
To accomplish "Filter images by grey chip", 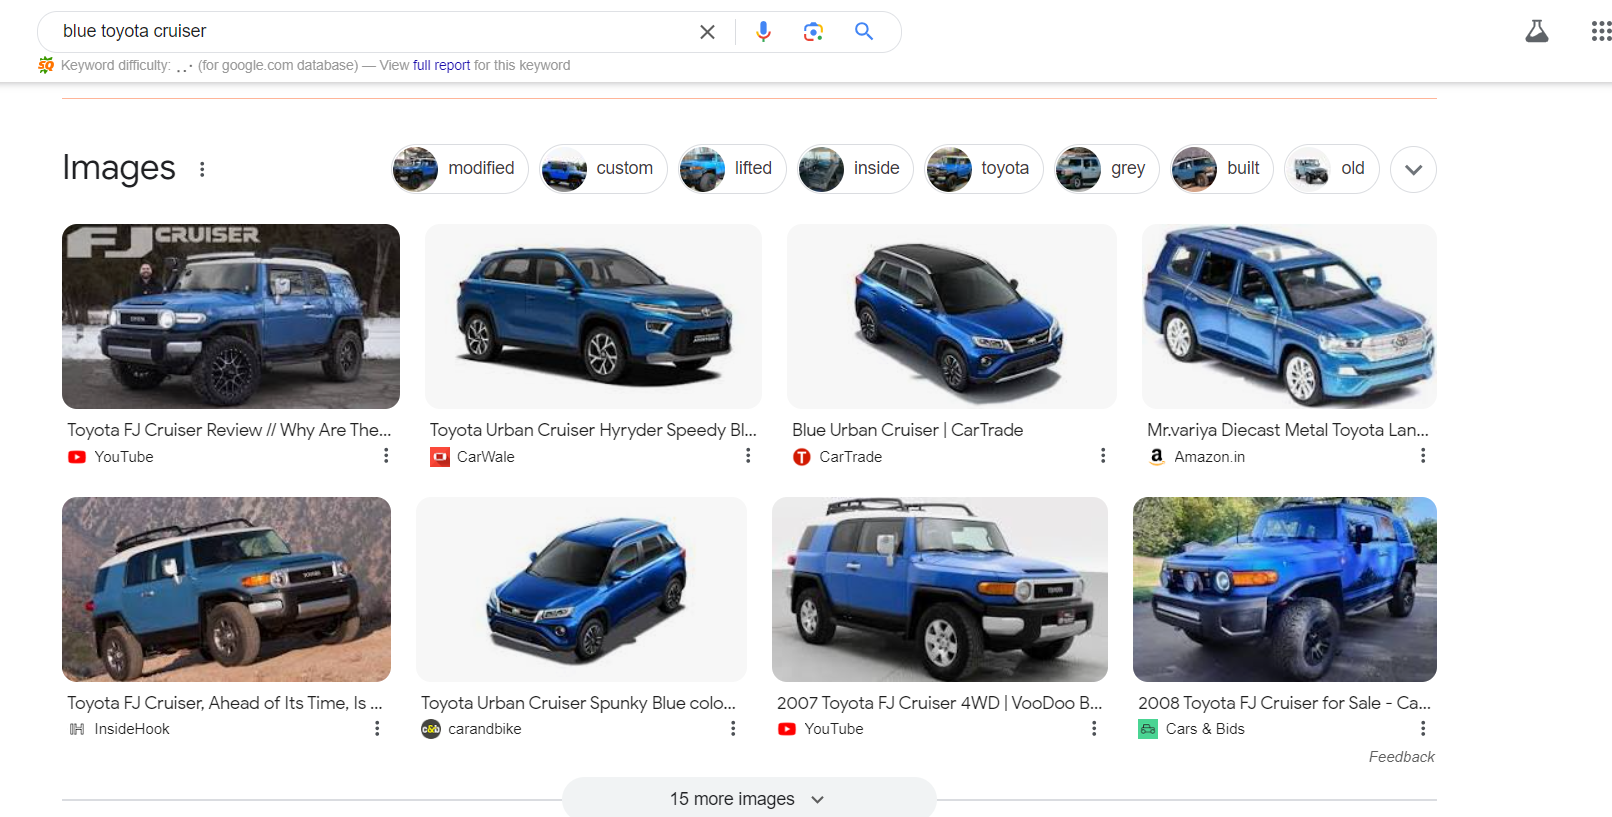I will [1107, 169].
